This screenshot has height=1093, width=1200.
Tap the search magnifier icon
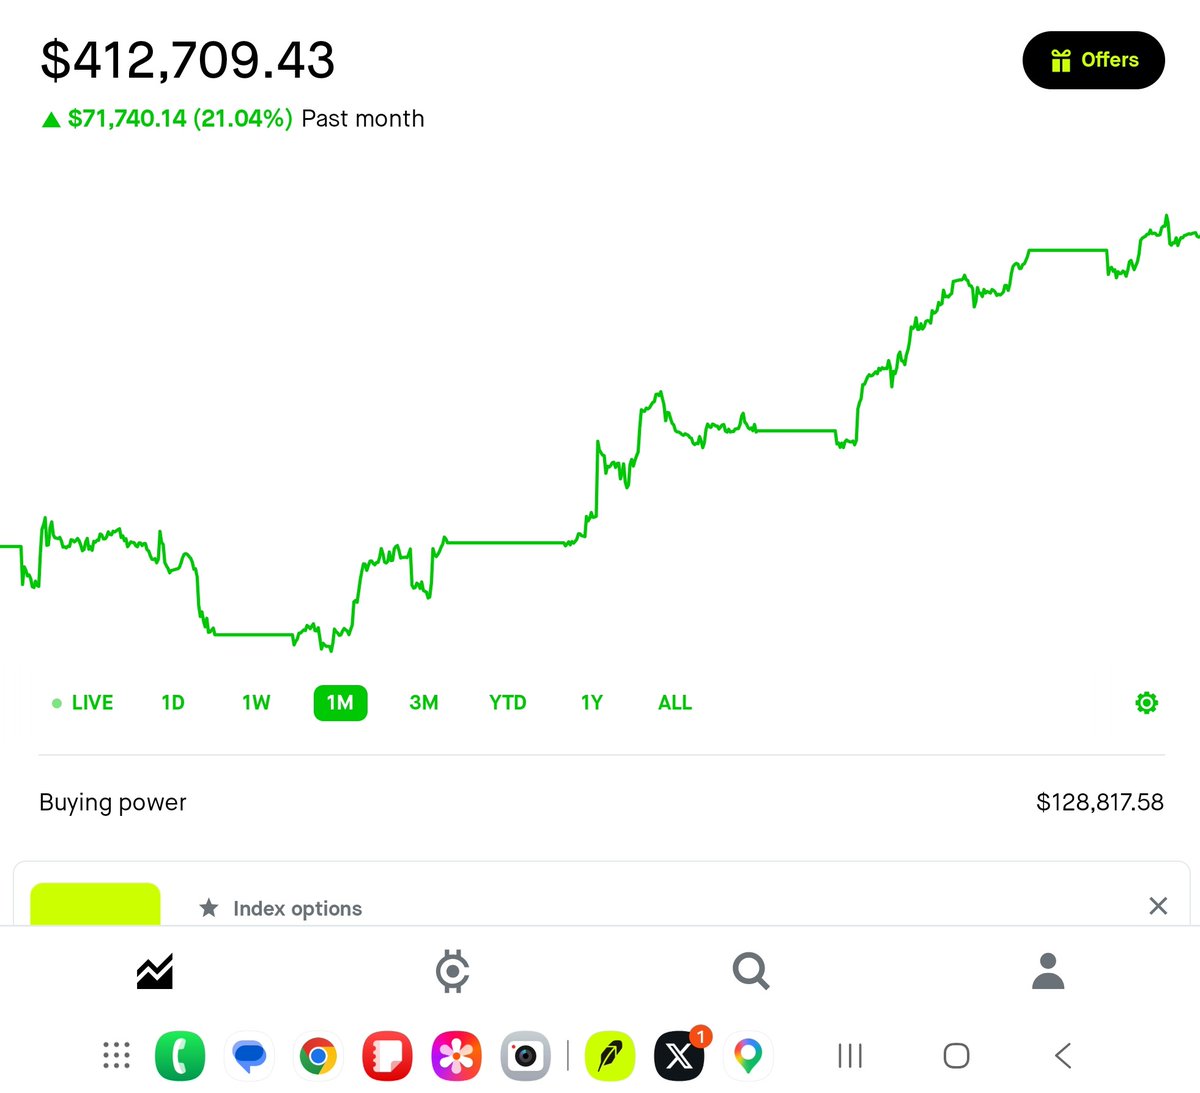tap(750, 971)
